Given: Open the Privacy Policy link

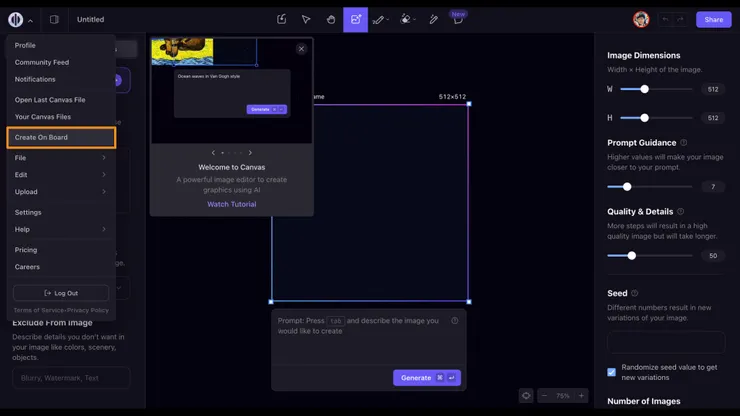Looking at the screenshot, I should (88, 310).
